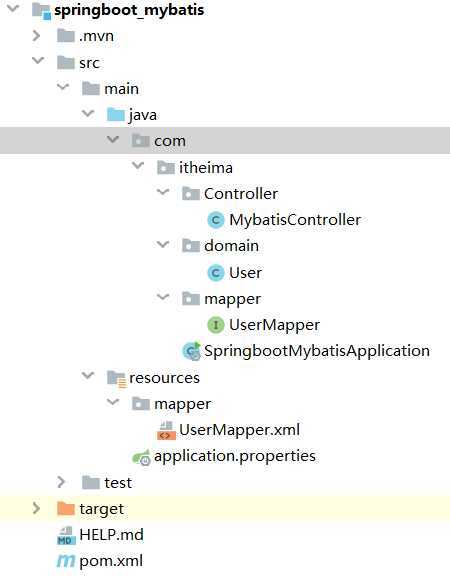Select the java label
Screen dimensions: 450x577
(143, 116)
